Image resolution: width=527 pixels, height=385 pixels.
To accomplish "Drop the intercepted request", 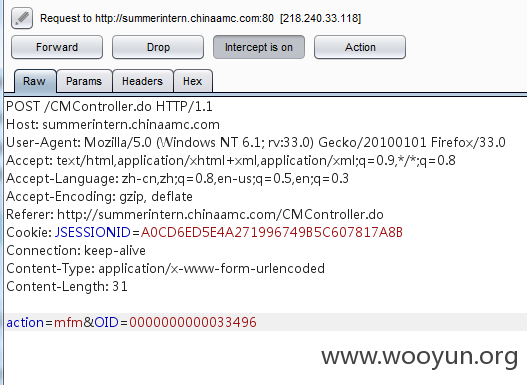I will point(158,47).
